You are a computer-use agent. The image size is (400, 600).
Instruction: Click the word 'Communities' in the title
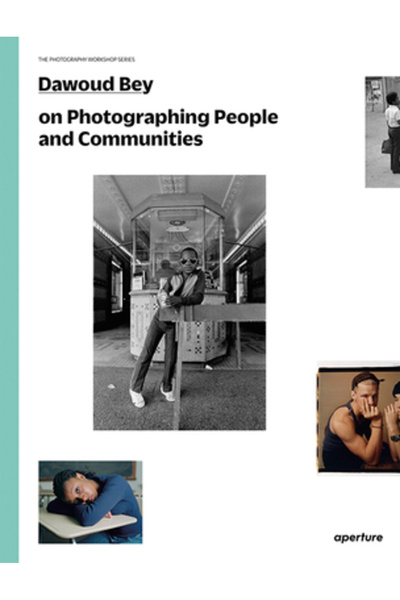click(x=140, y=139)
